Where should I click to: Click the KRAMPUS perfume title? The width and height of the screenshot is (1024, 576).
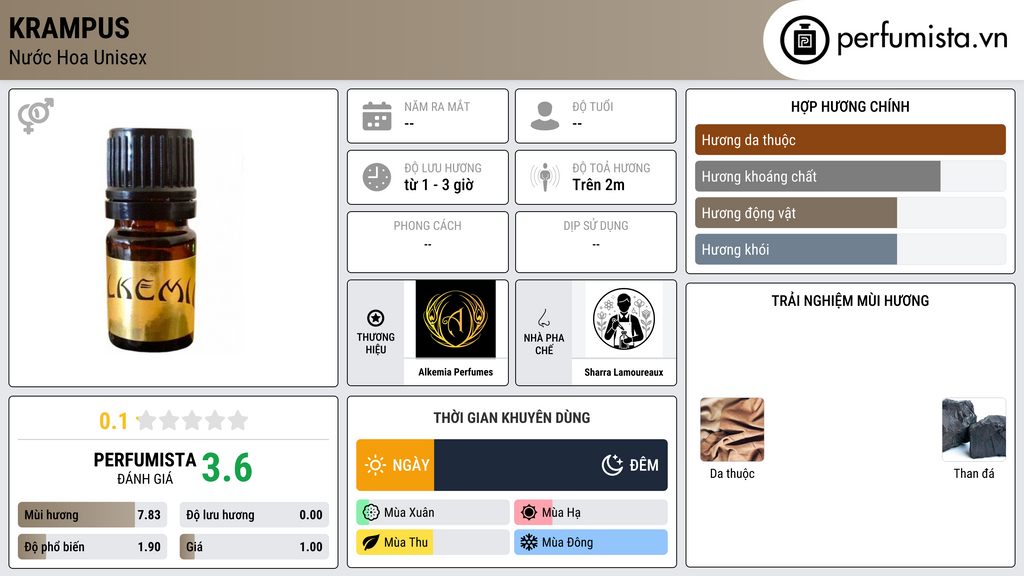tap(69, 28)
